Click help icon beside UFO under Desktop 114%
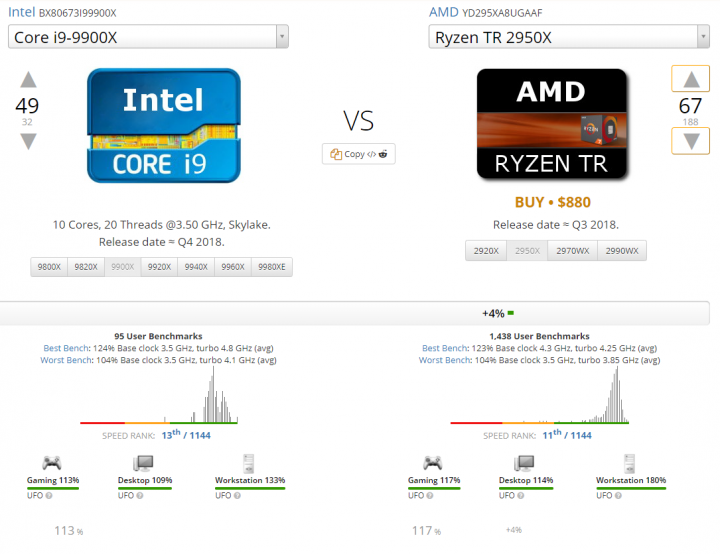Screen dimensions: 720x554 [521, 496]
